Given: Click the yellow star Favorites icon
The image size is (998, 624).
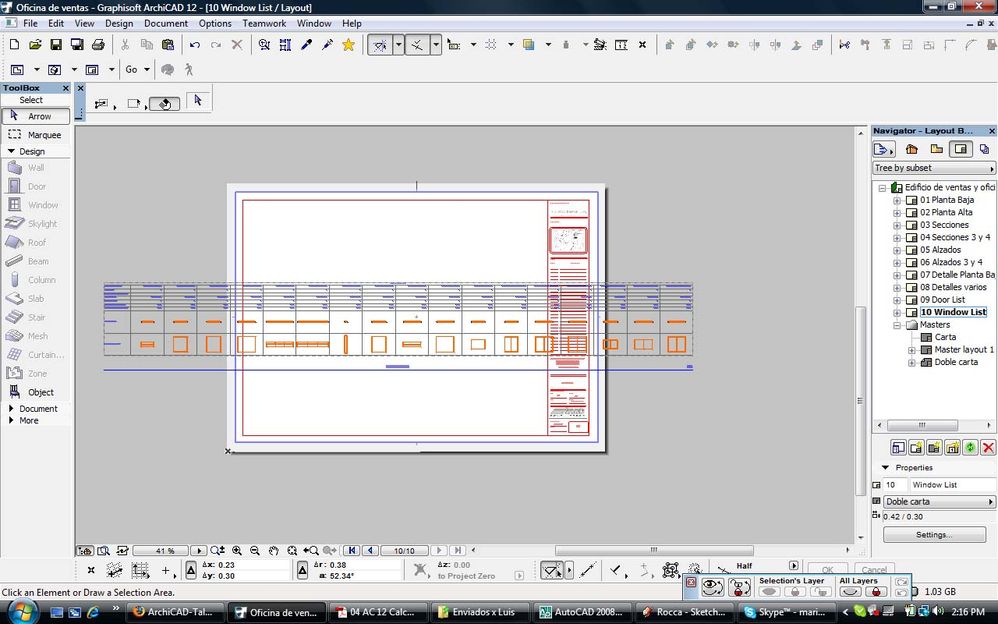Looking at the screenshot, I should (x=348, y=45).
